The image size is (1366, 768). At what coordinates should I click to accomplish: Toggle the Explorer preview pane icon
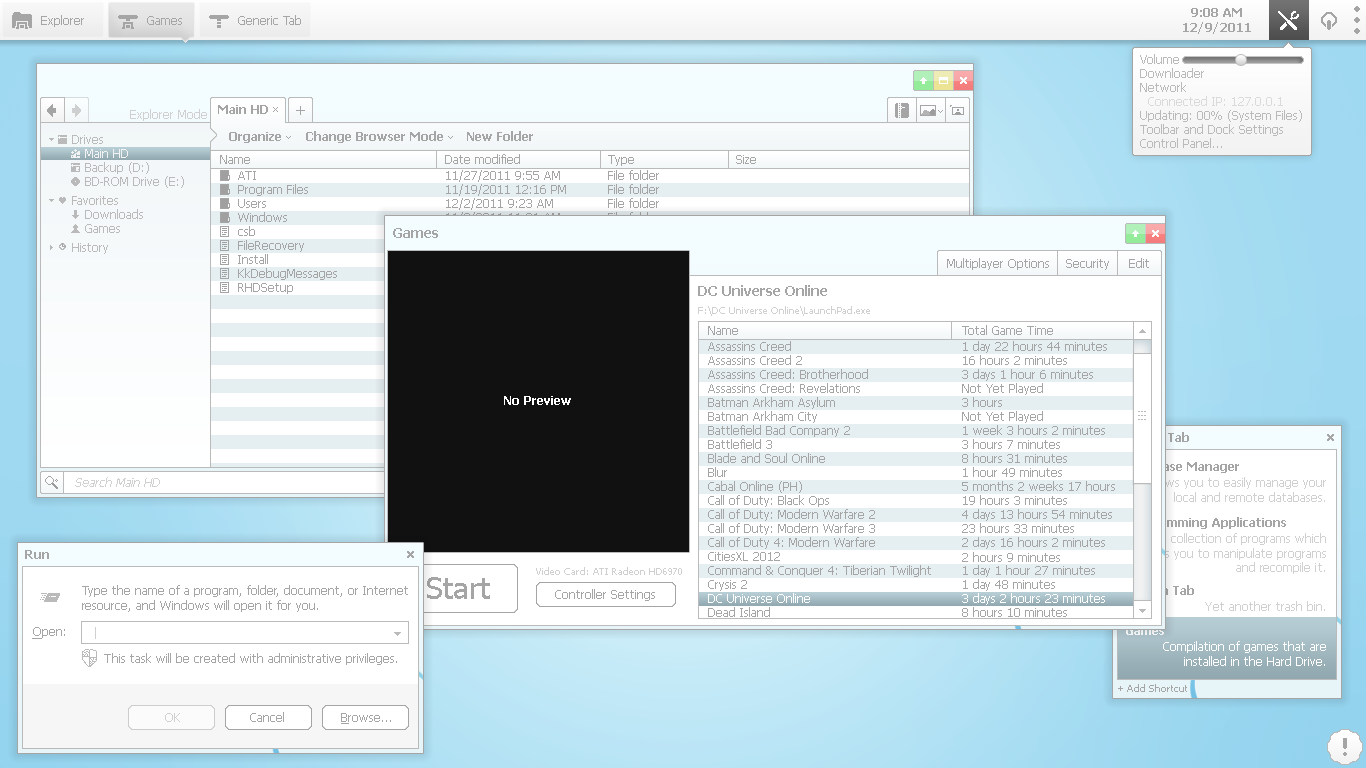[x=902, y=110]
